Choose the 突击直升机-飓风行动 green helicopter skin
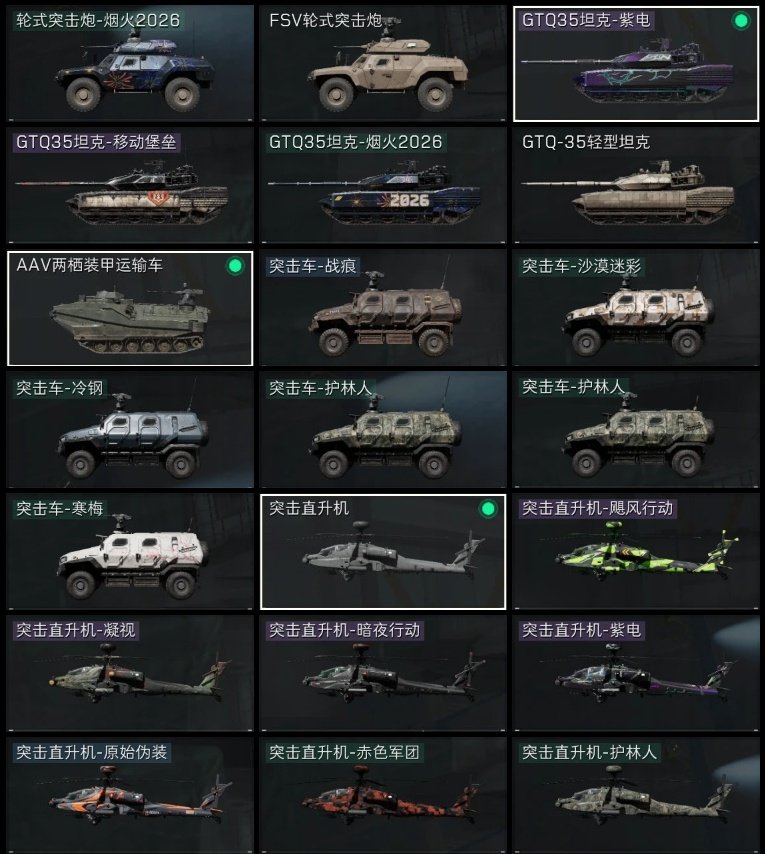 [x=636, y=551]
